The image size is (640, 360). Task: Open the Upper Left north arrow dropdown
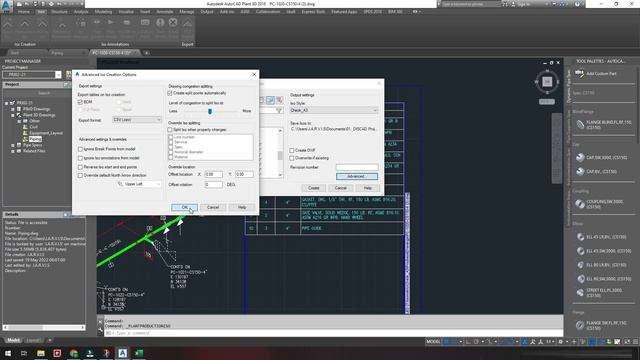click(x=140, y=184)
